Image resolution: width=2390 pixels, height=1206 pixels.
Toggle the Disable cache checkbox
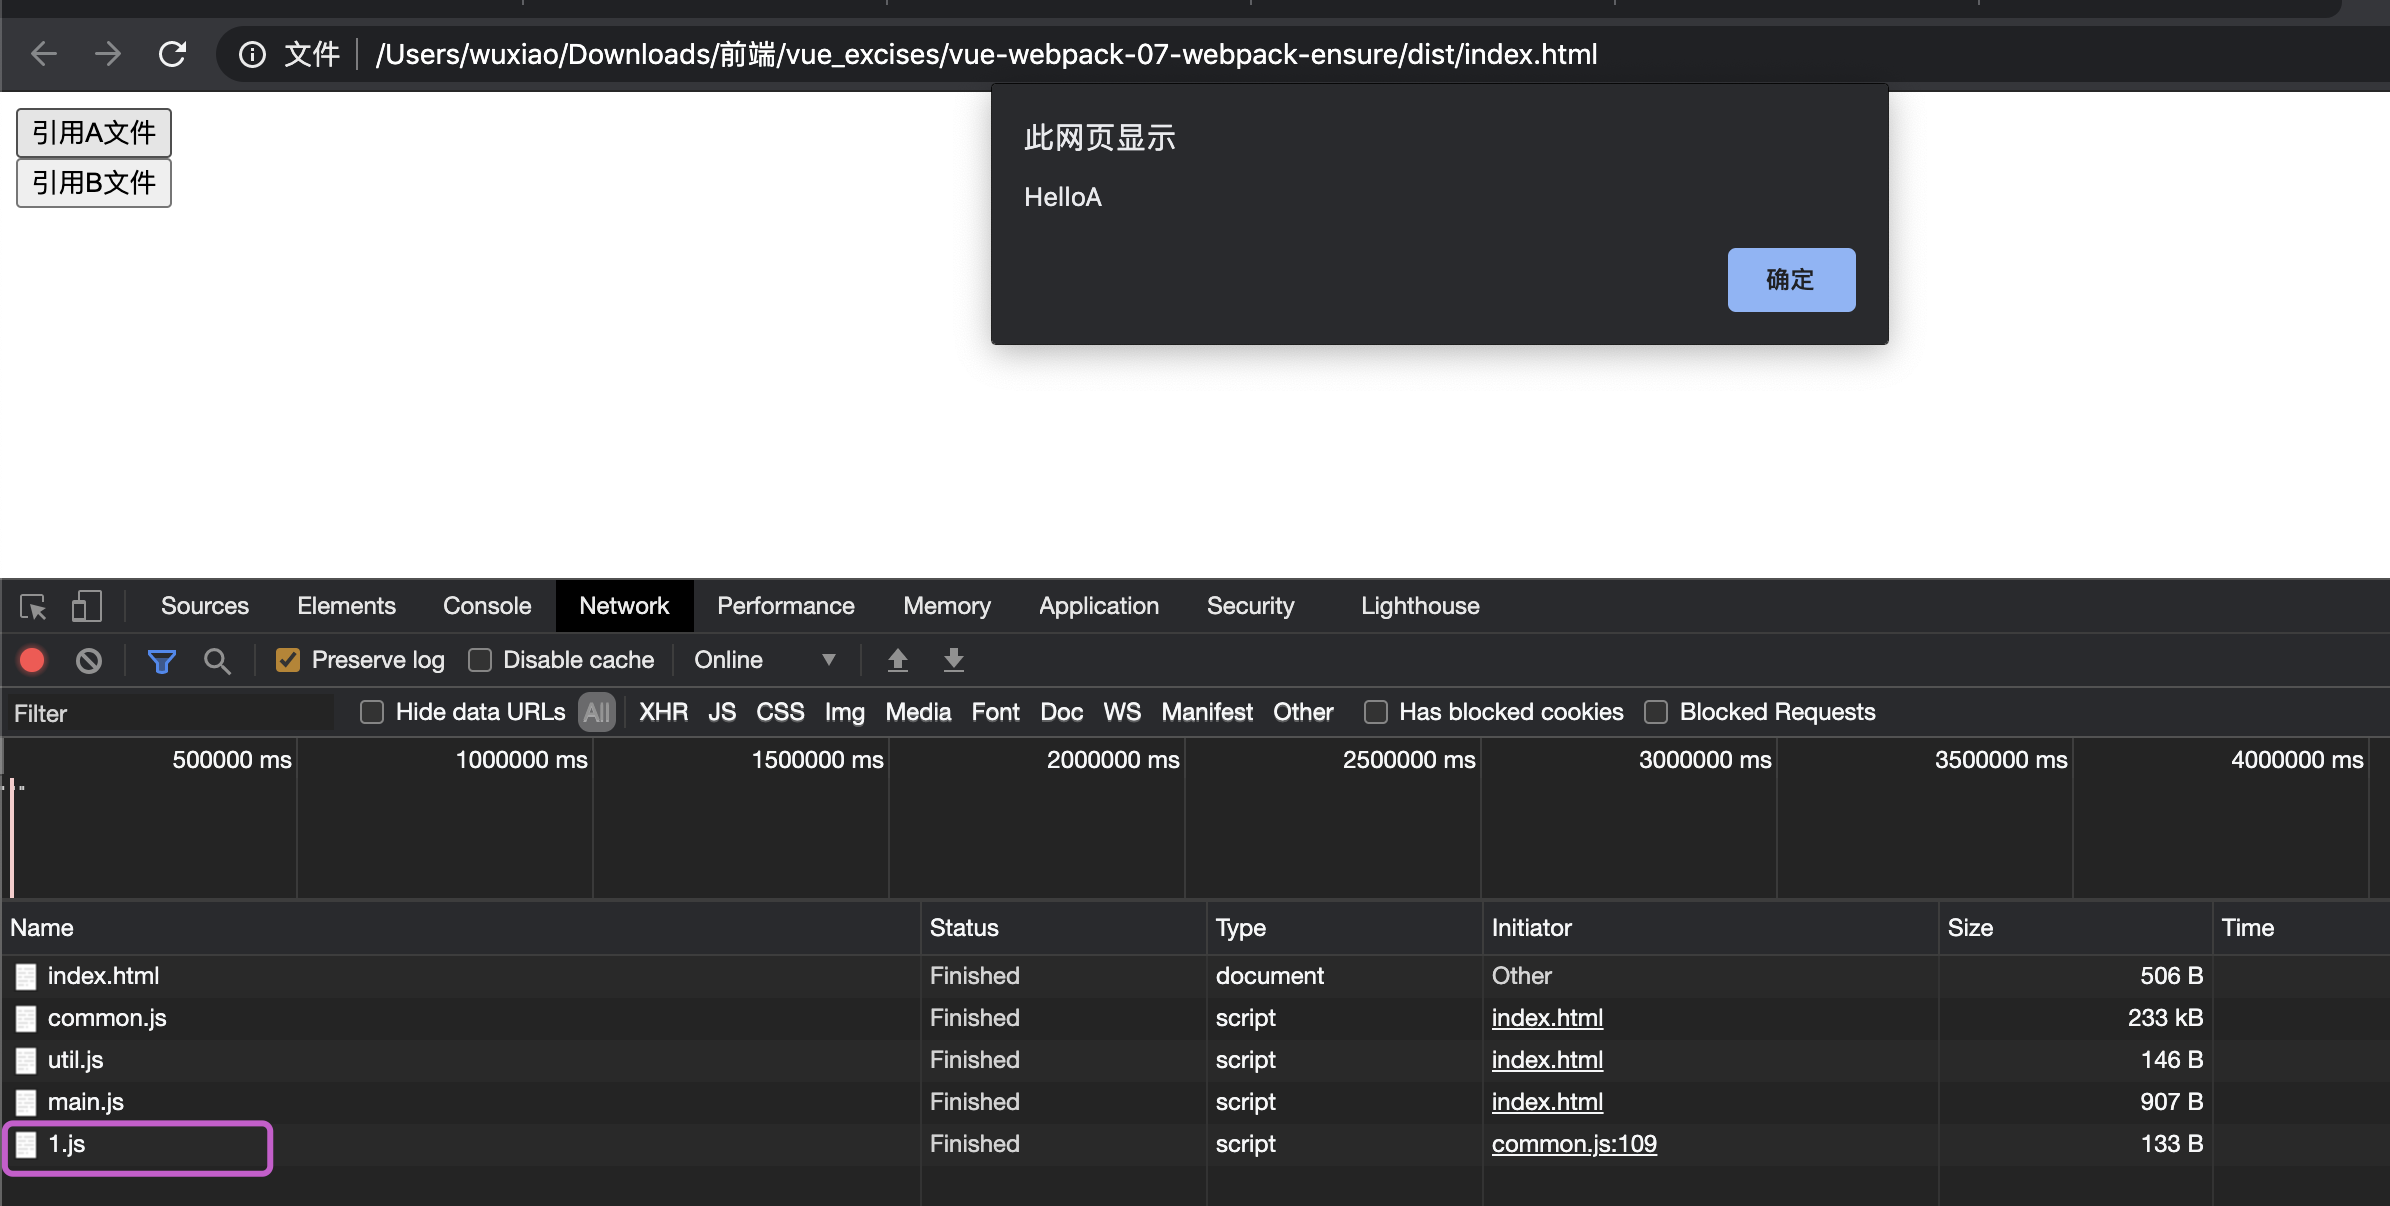click(481, 658)
